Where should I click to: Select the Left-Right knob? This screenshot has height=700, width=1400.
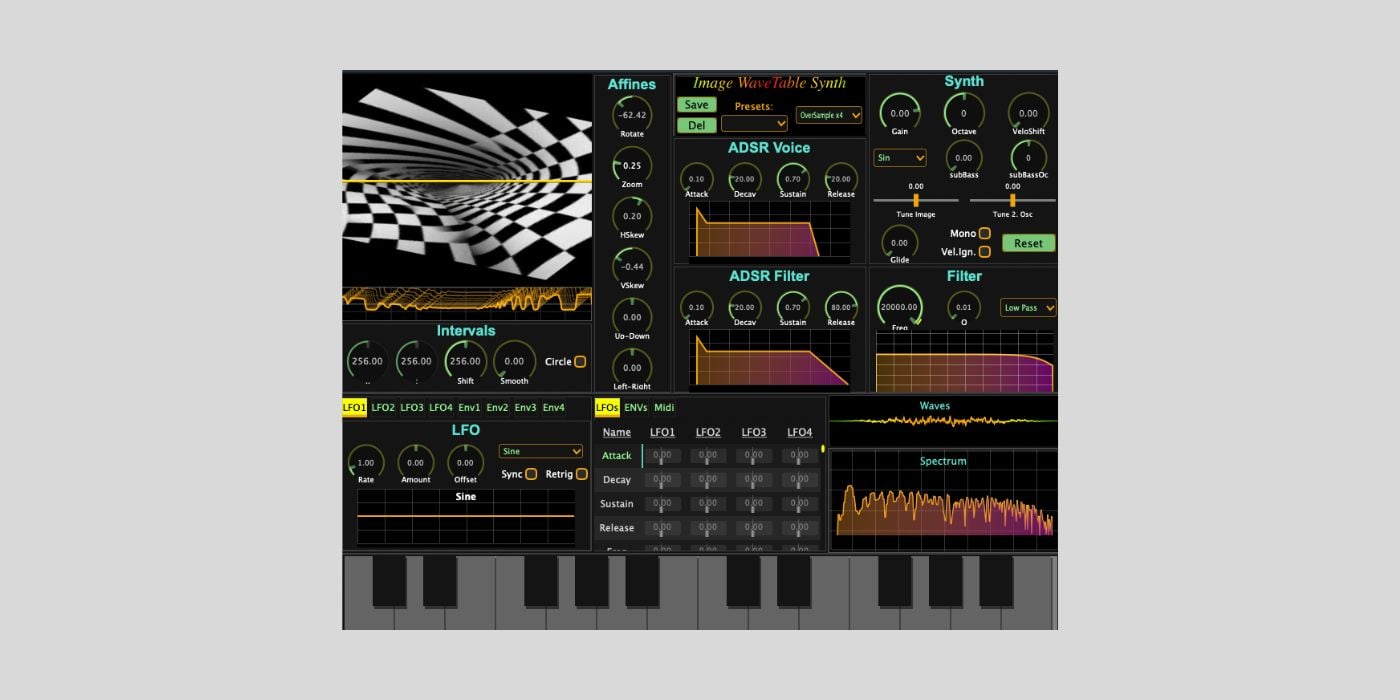point(632,366)
